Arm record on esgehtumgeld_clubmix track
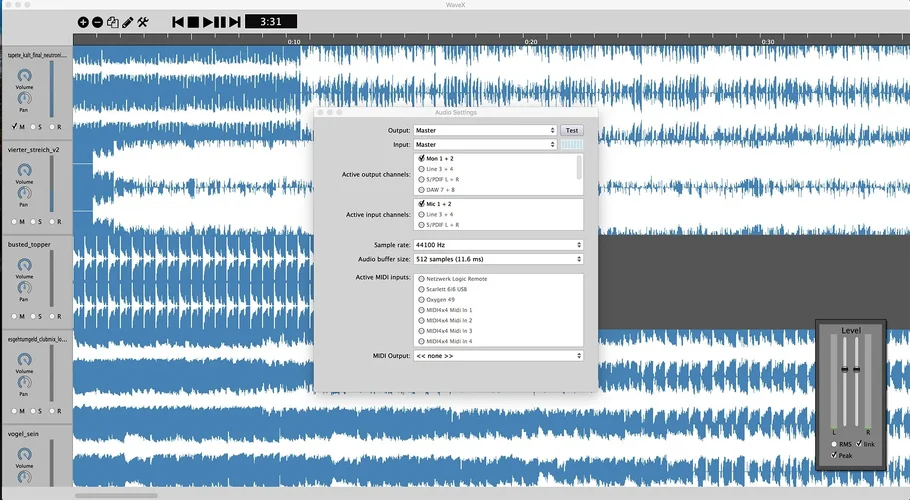Image resolution: width=910 pixels, height=500 pixels. (52, 411)
